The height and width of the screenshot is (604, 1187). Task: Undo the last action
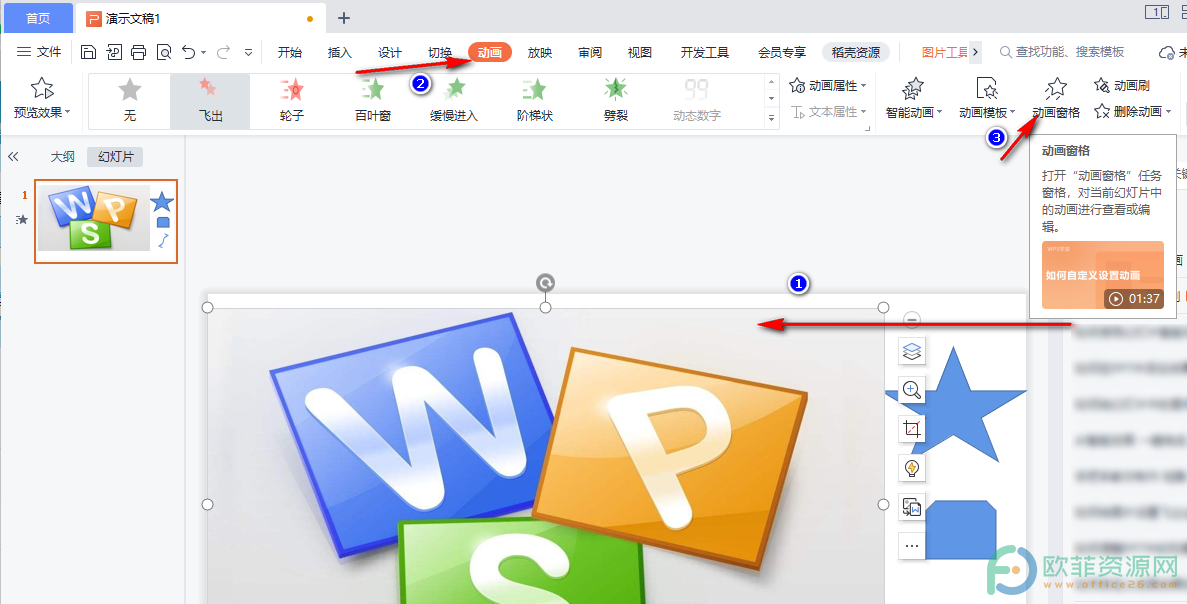[188, 52]
